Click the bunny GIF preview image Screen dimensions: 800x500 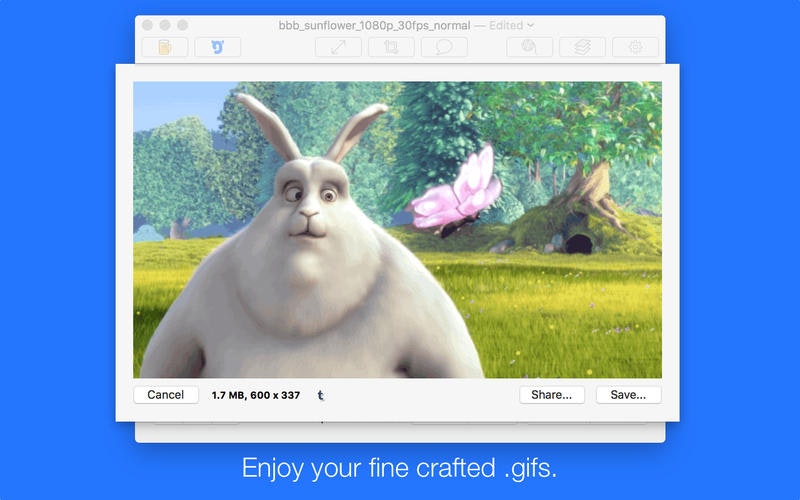397,230
